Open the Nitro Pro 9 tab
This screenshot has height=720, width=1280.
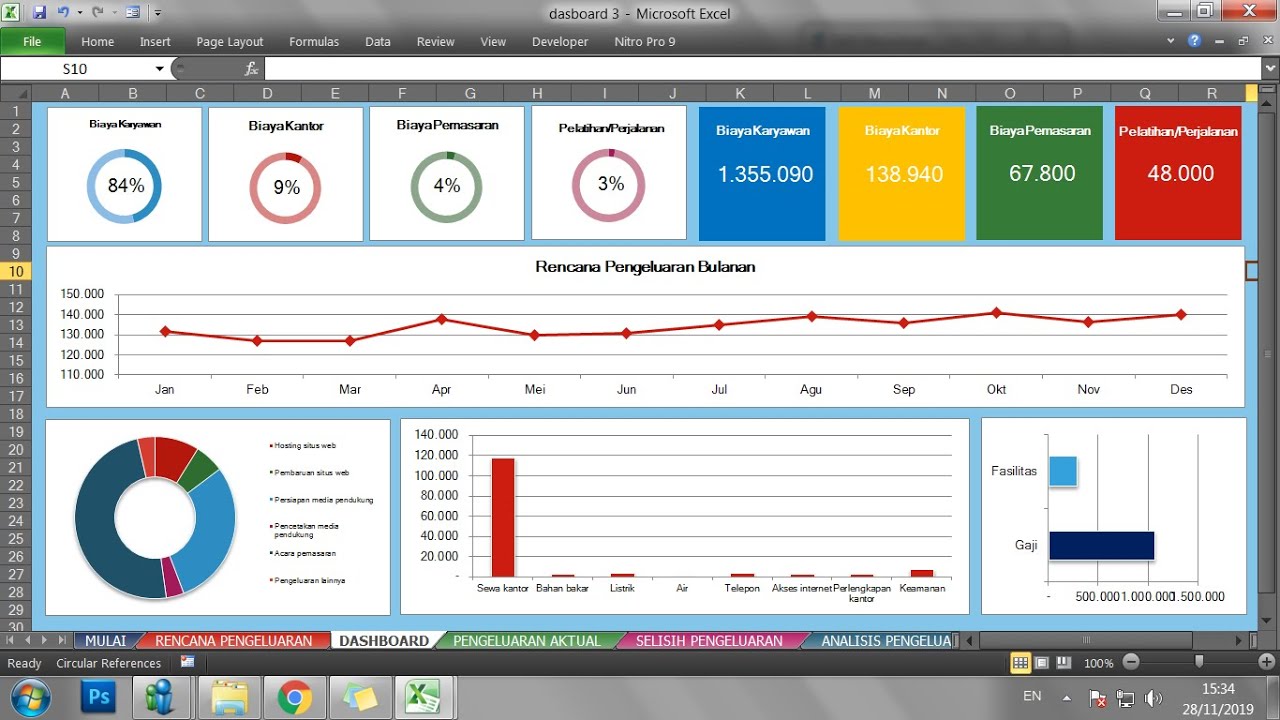645,42
